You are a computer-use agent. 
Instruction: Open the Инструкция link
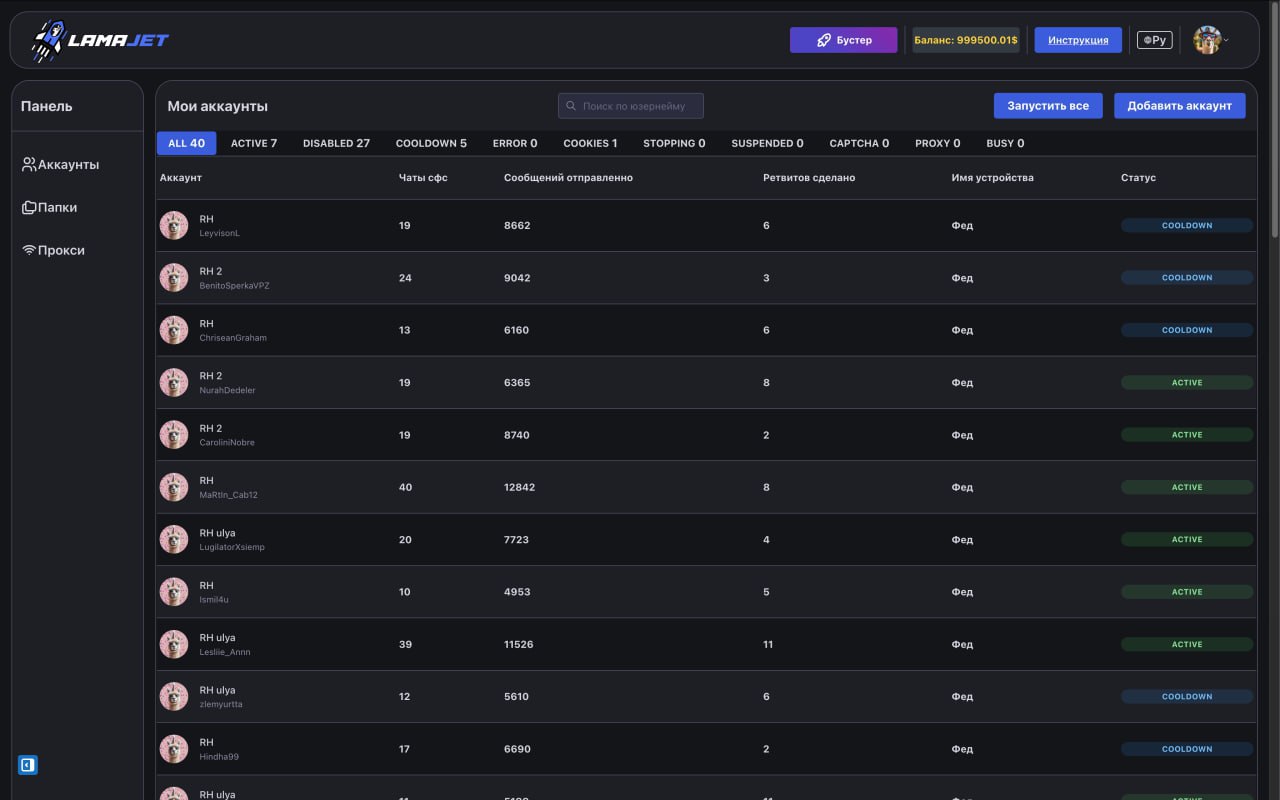(1078, 40)
